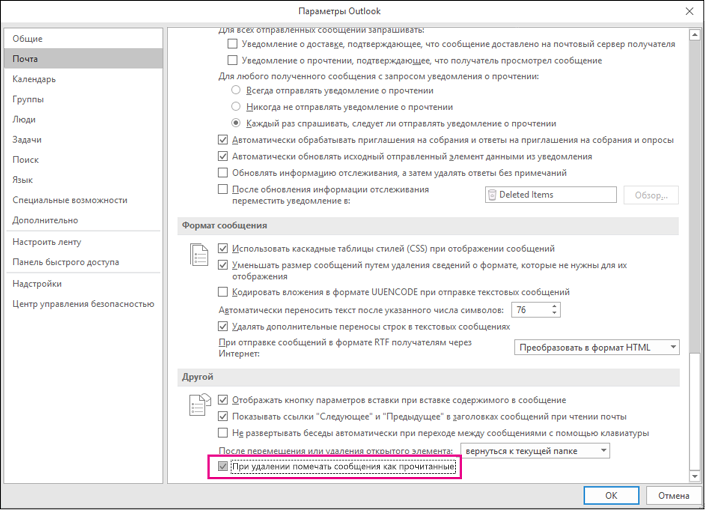Screen dimensions: 705x510
Task: Open the Общие settings category
Action: (83, 39)
